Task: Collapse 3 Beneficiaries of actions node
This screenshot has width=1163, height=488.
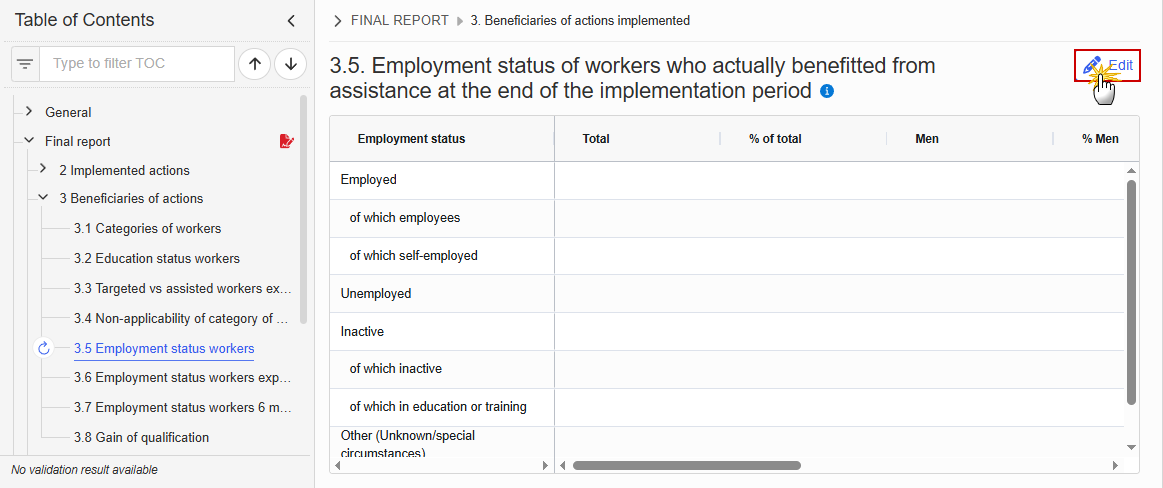Action: (x=43, y=198)
